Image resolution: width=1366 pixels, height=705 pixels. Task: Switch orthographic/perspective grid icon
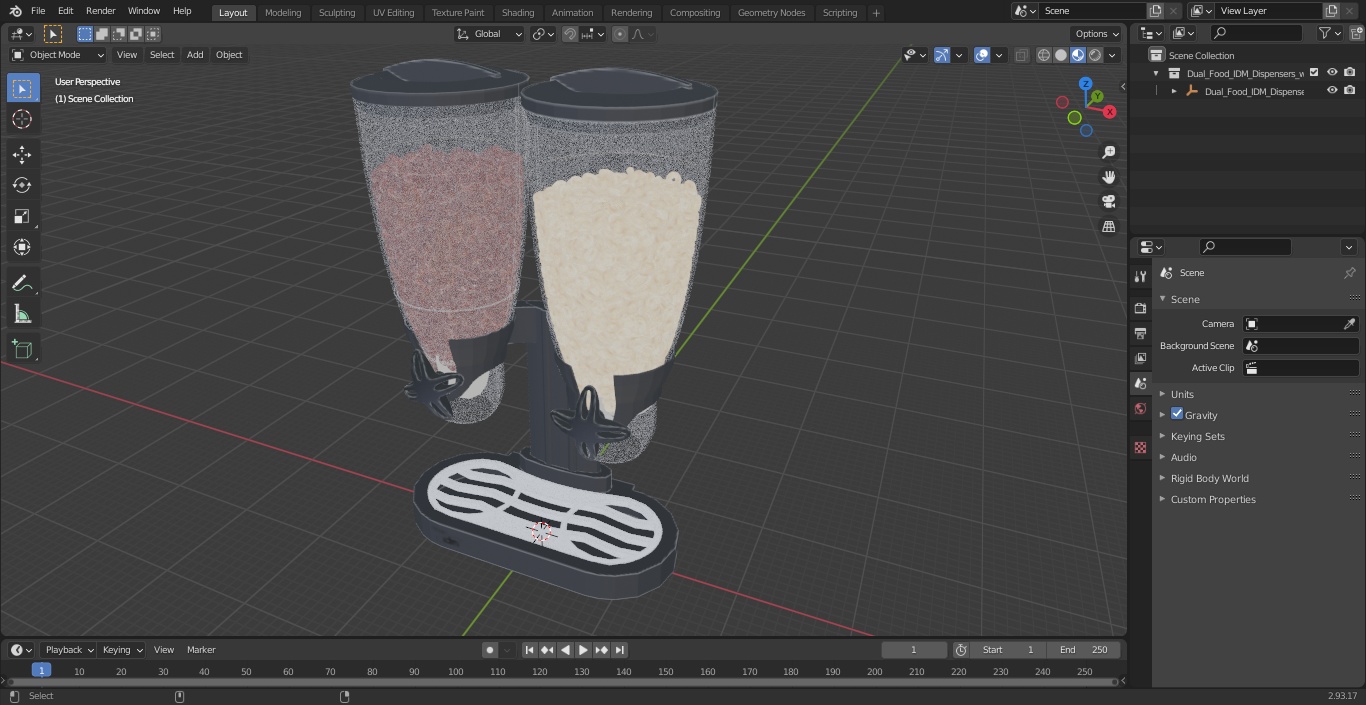click(x=1108, y=227)
